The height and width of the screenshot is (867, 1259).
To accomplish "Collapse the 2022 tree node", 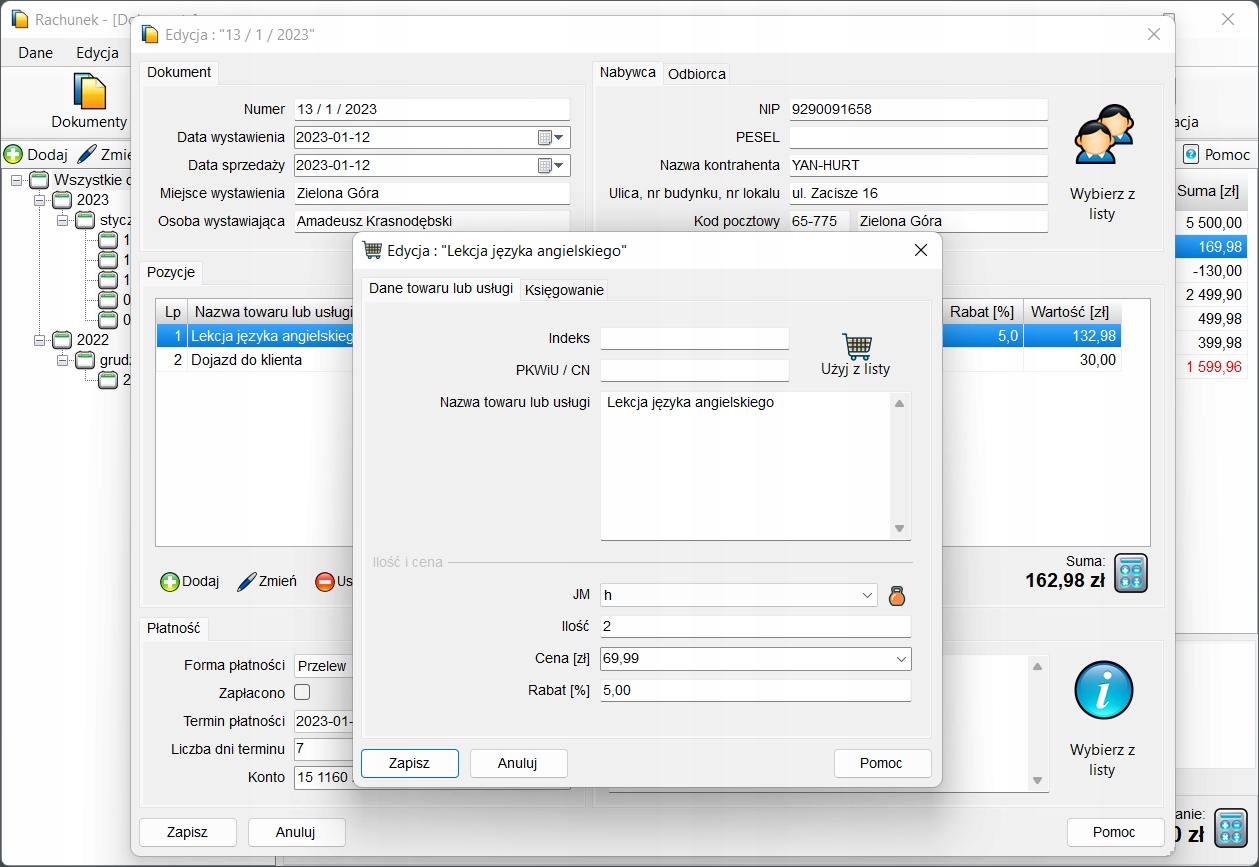I will pyautogui.click(x=41, y=340).
